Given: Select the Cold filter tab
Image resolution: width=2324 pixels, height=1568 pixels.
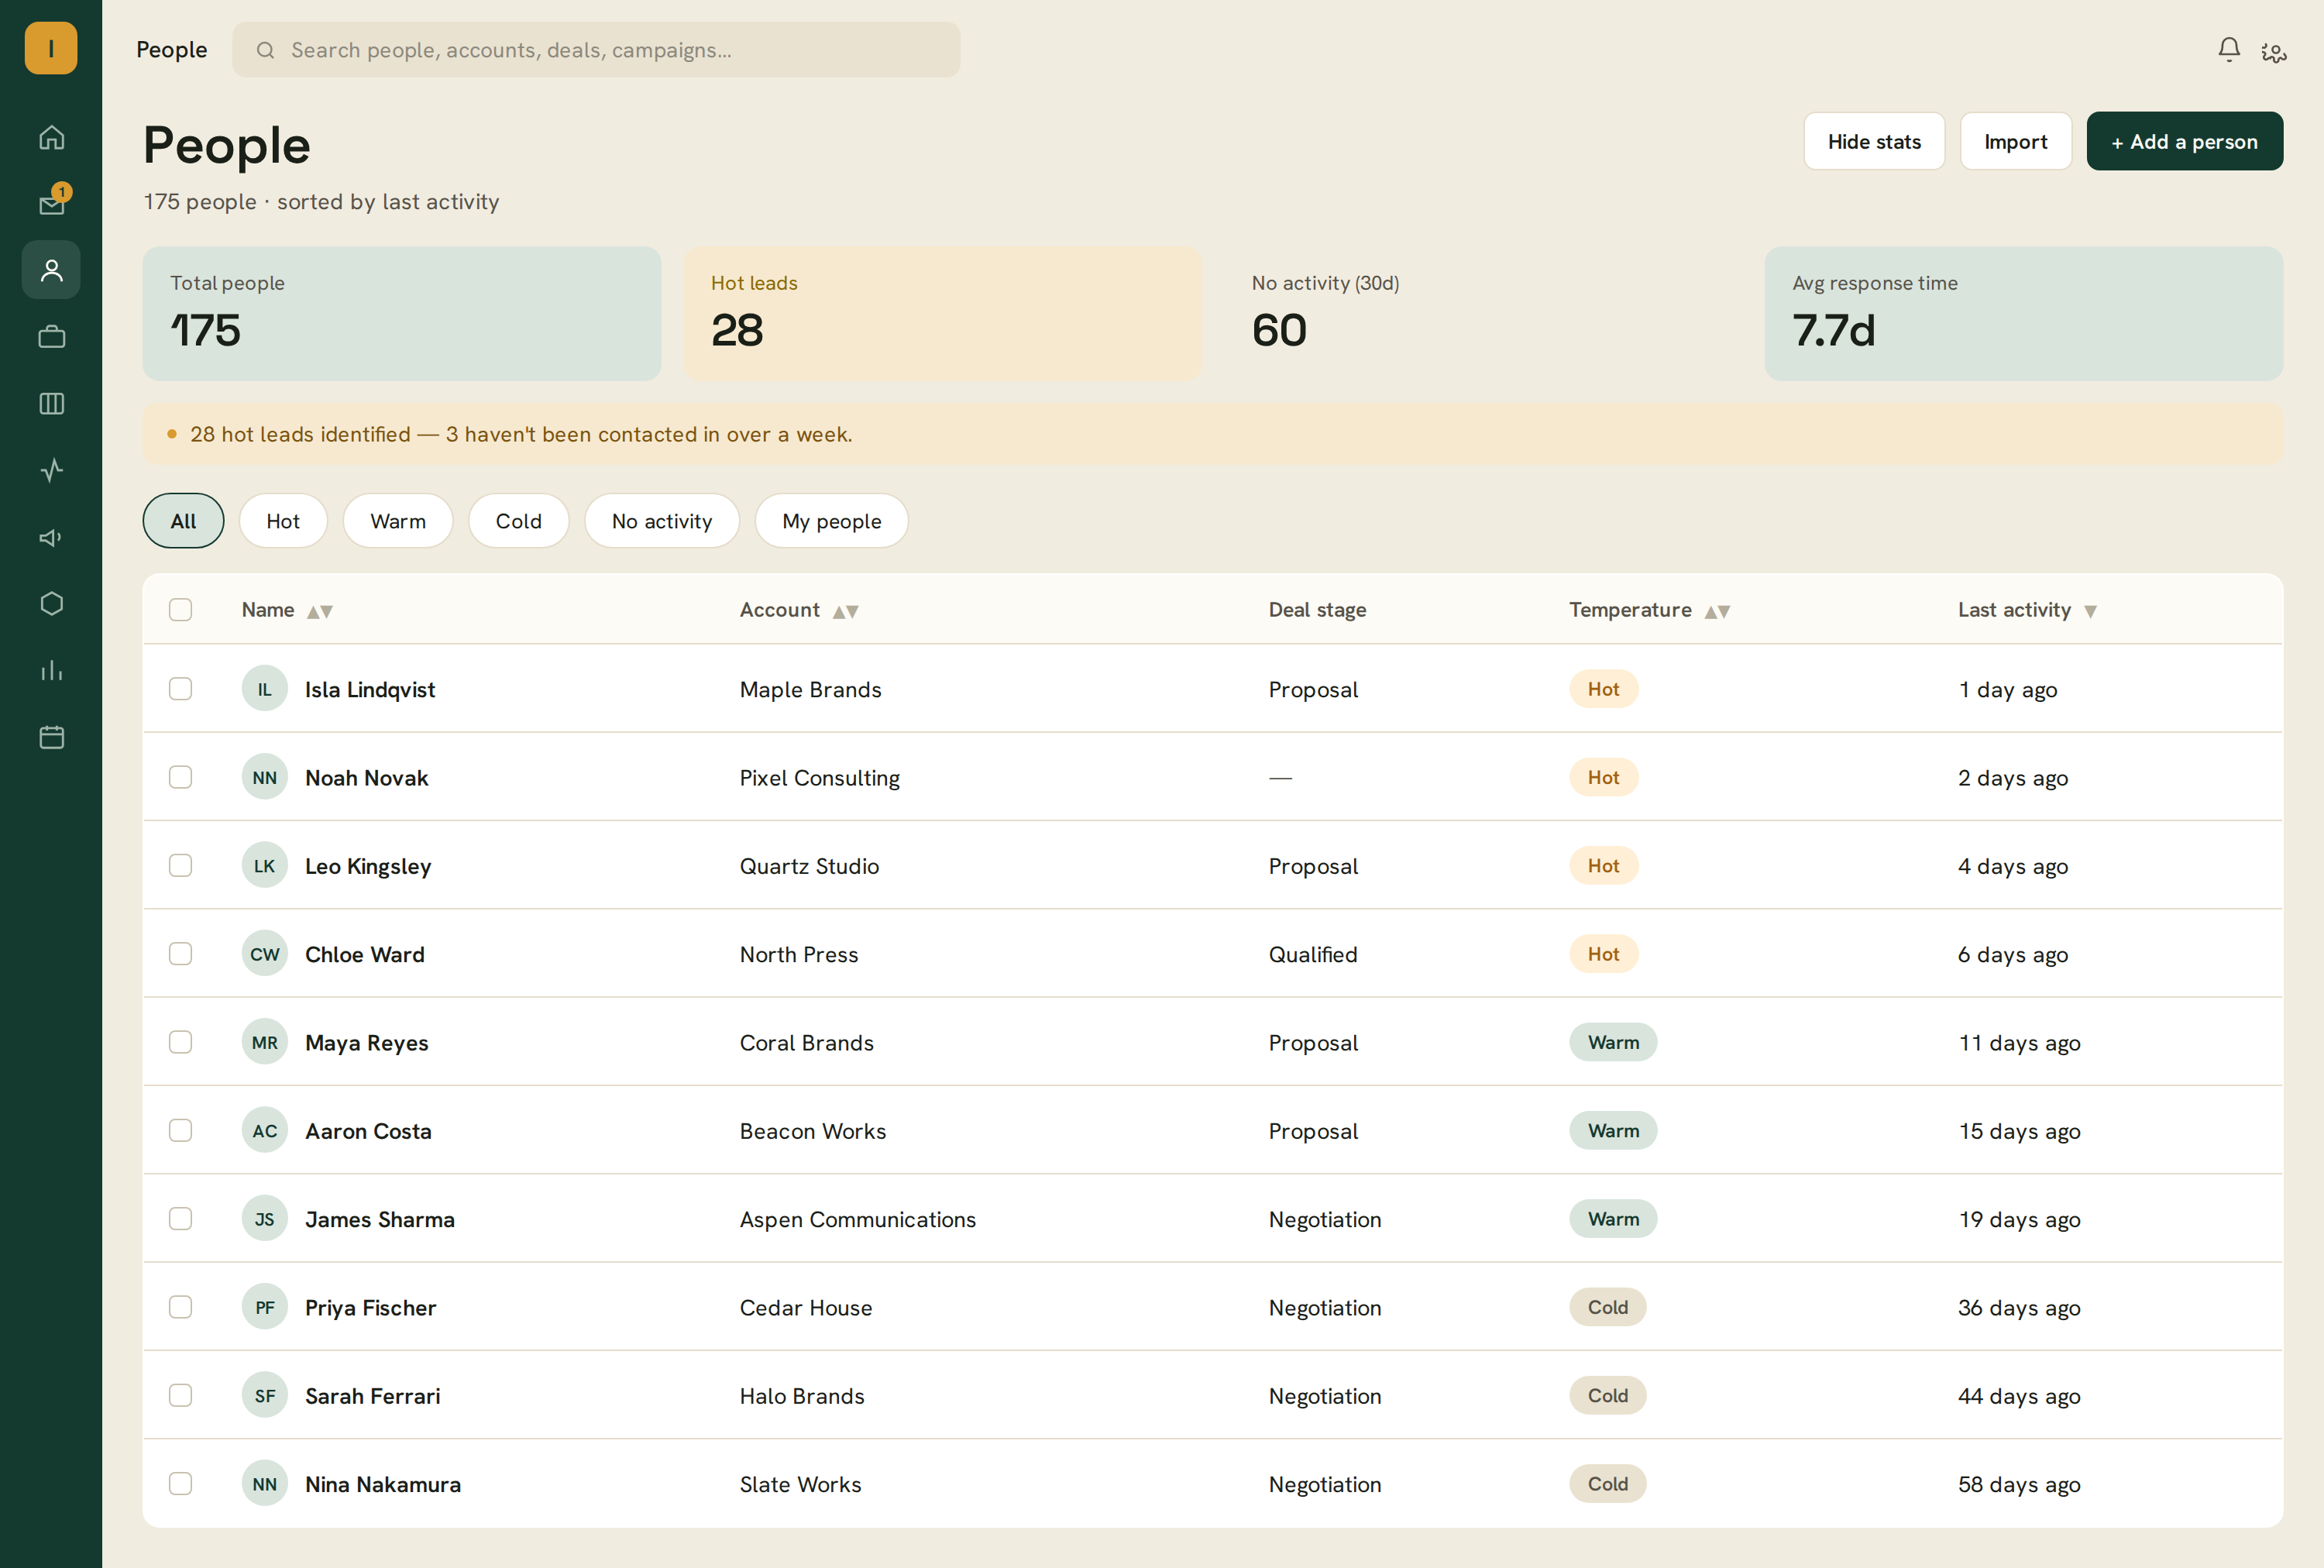Looking at the screenshot, I should click(519, 521).
